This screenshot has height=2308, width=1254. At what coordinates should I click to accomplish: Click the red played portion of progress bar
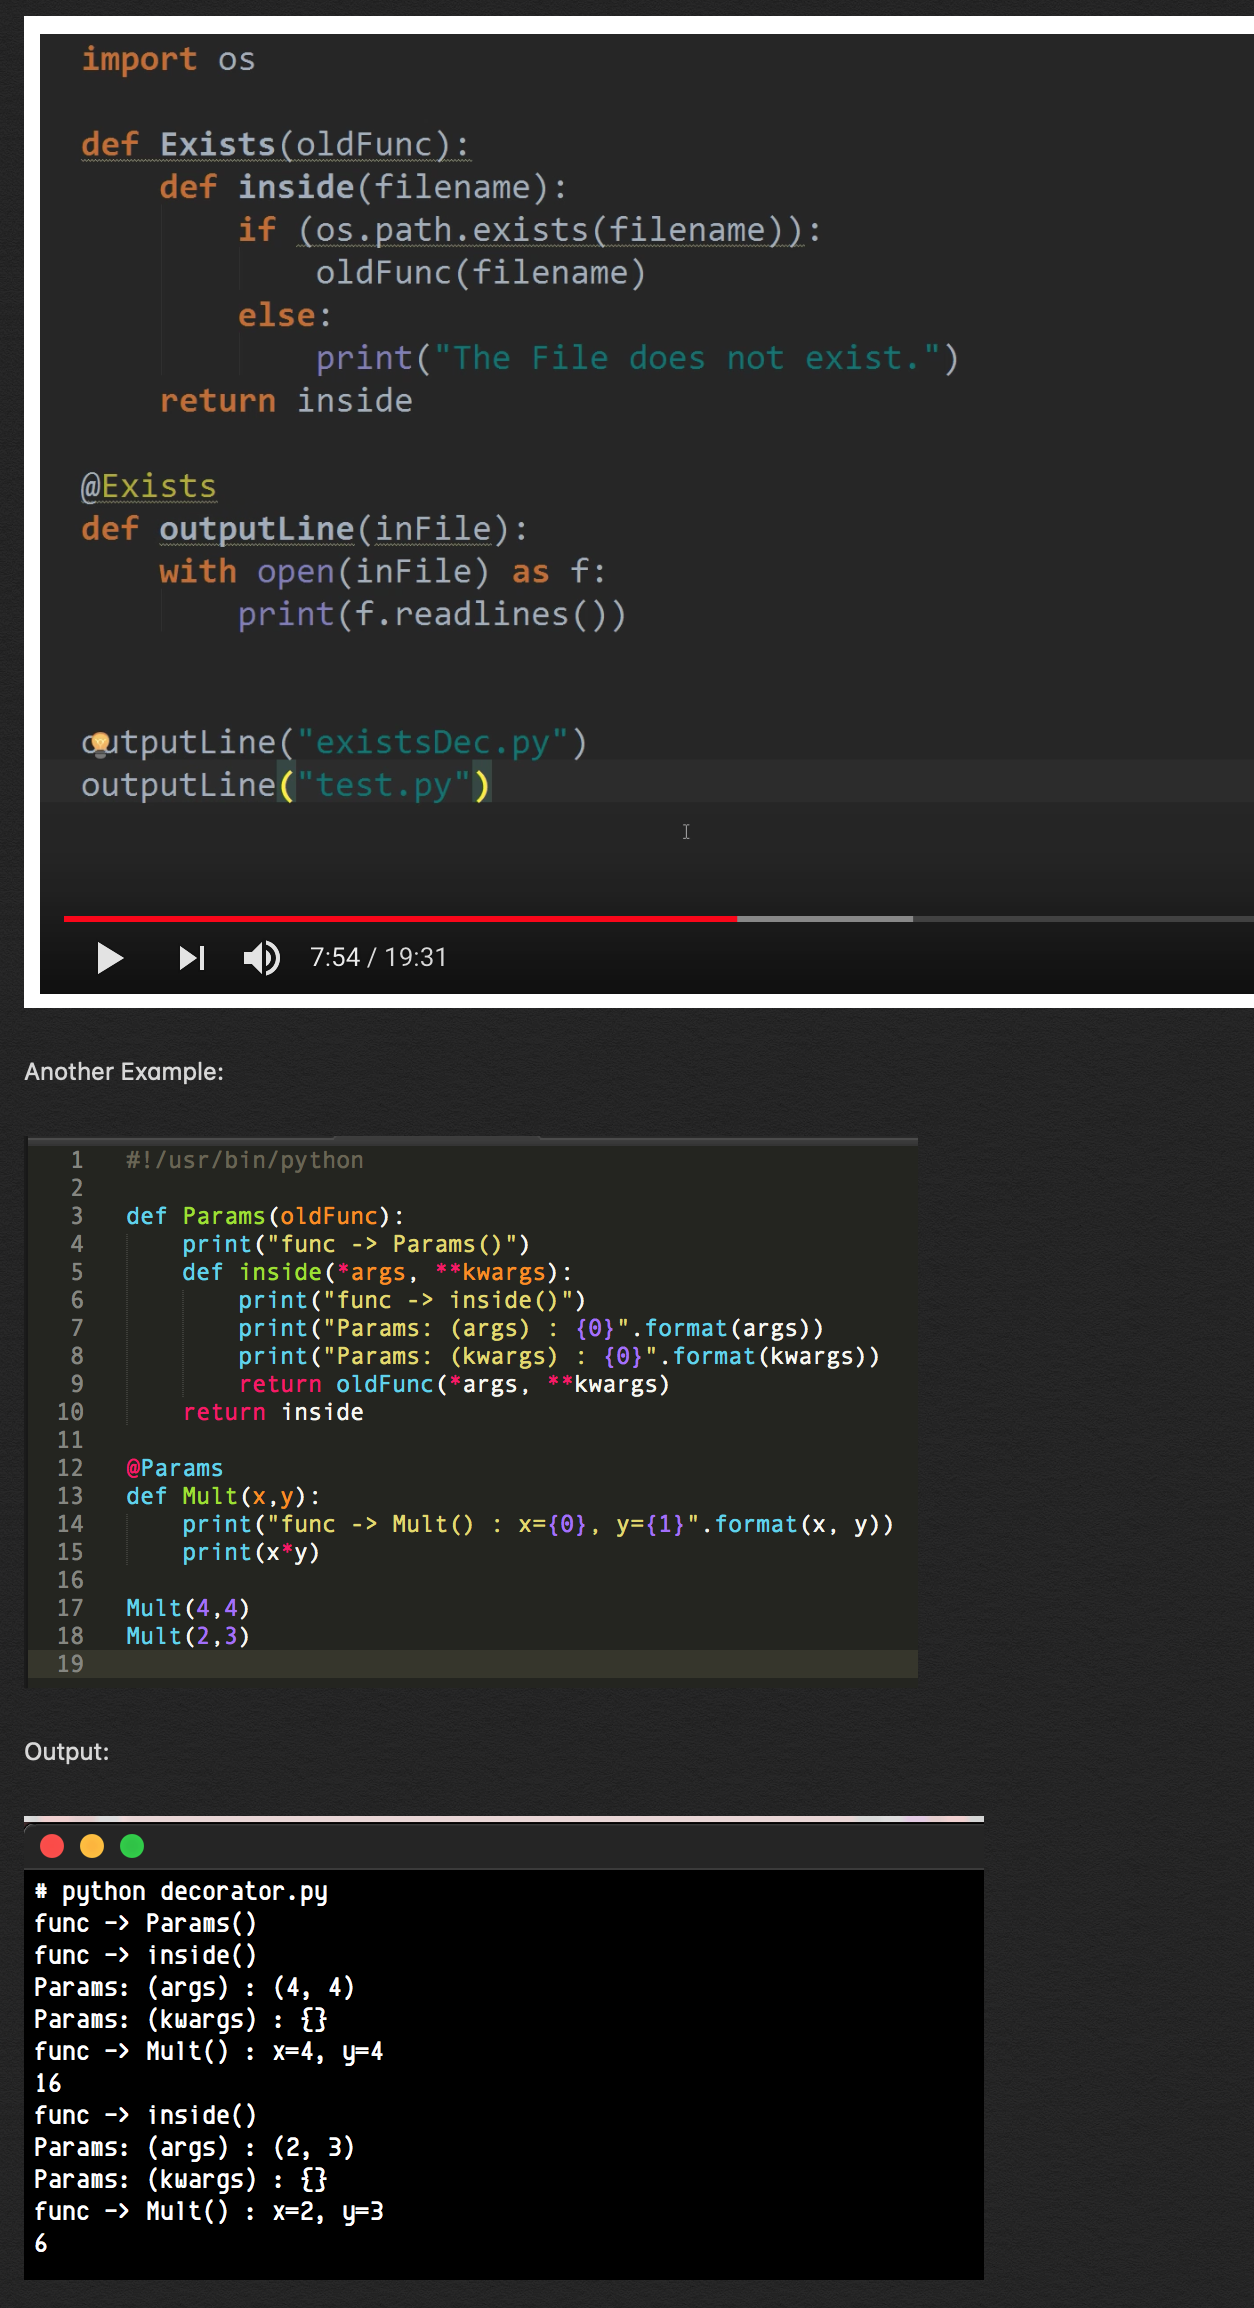[x=400, y=918]
